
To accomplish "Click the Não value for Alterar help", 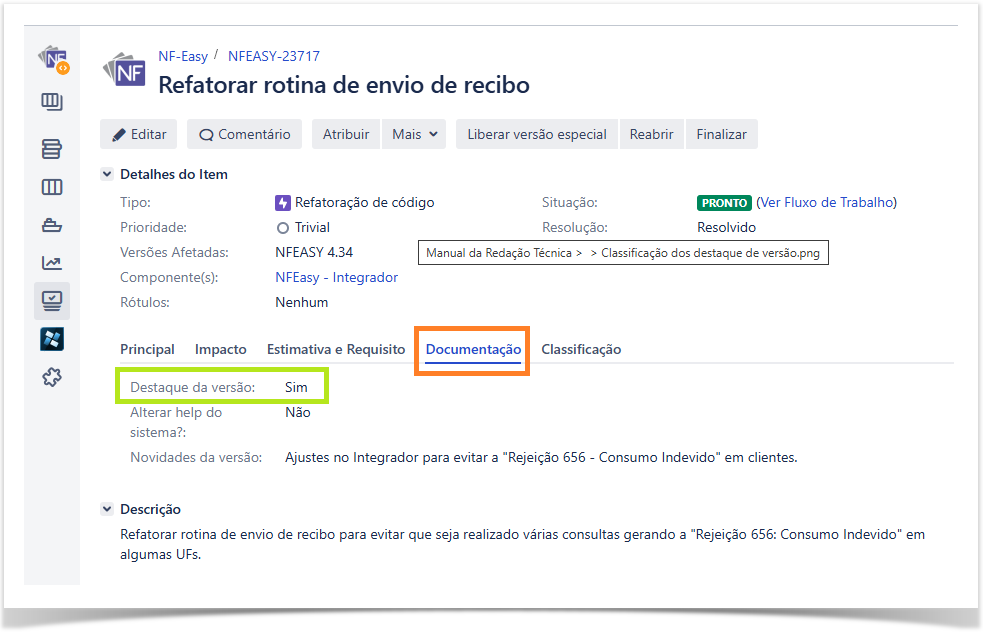I will point(298,413).
